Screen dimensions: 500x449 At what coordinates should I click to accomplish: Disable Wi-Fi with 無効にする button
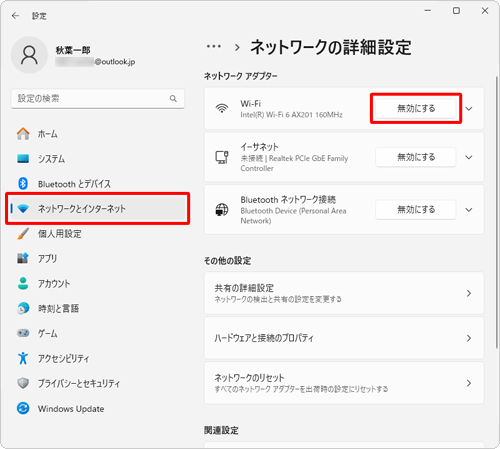pyautogui.click(x=416, y=108)
